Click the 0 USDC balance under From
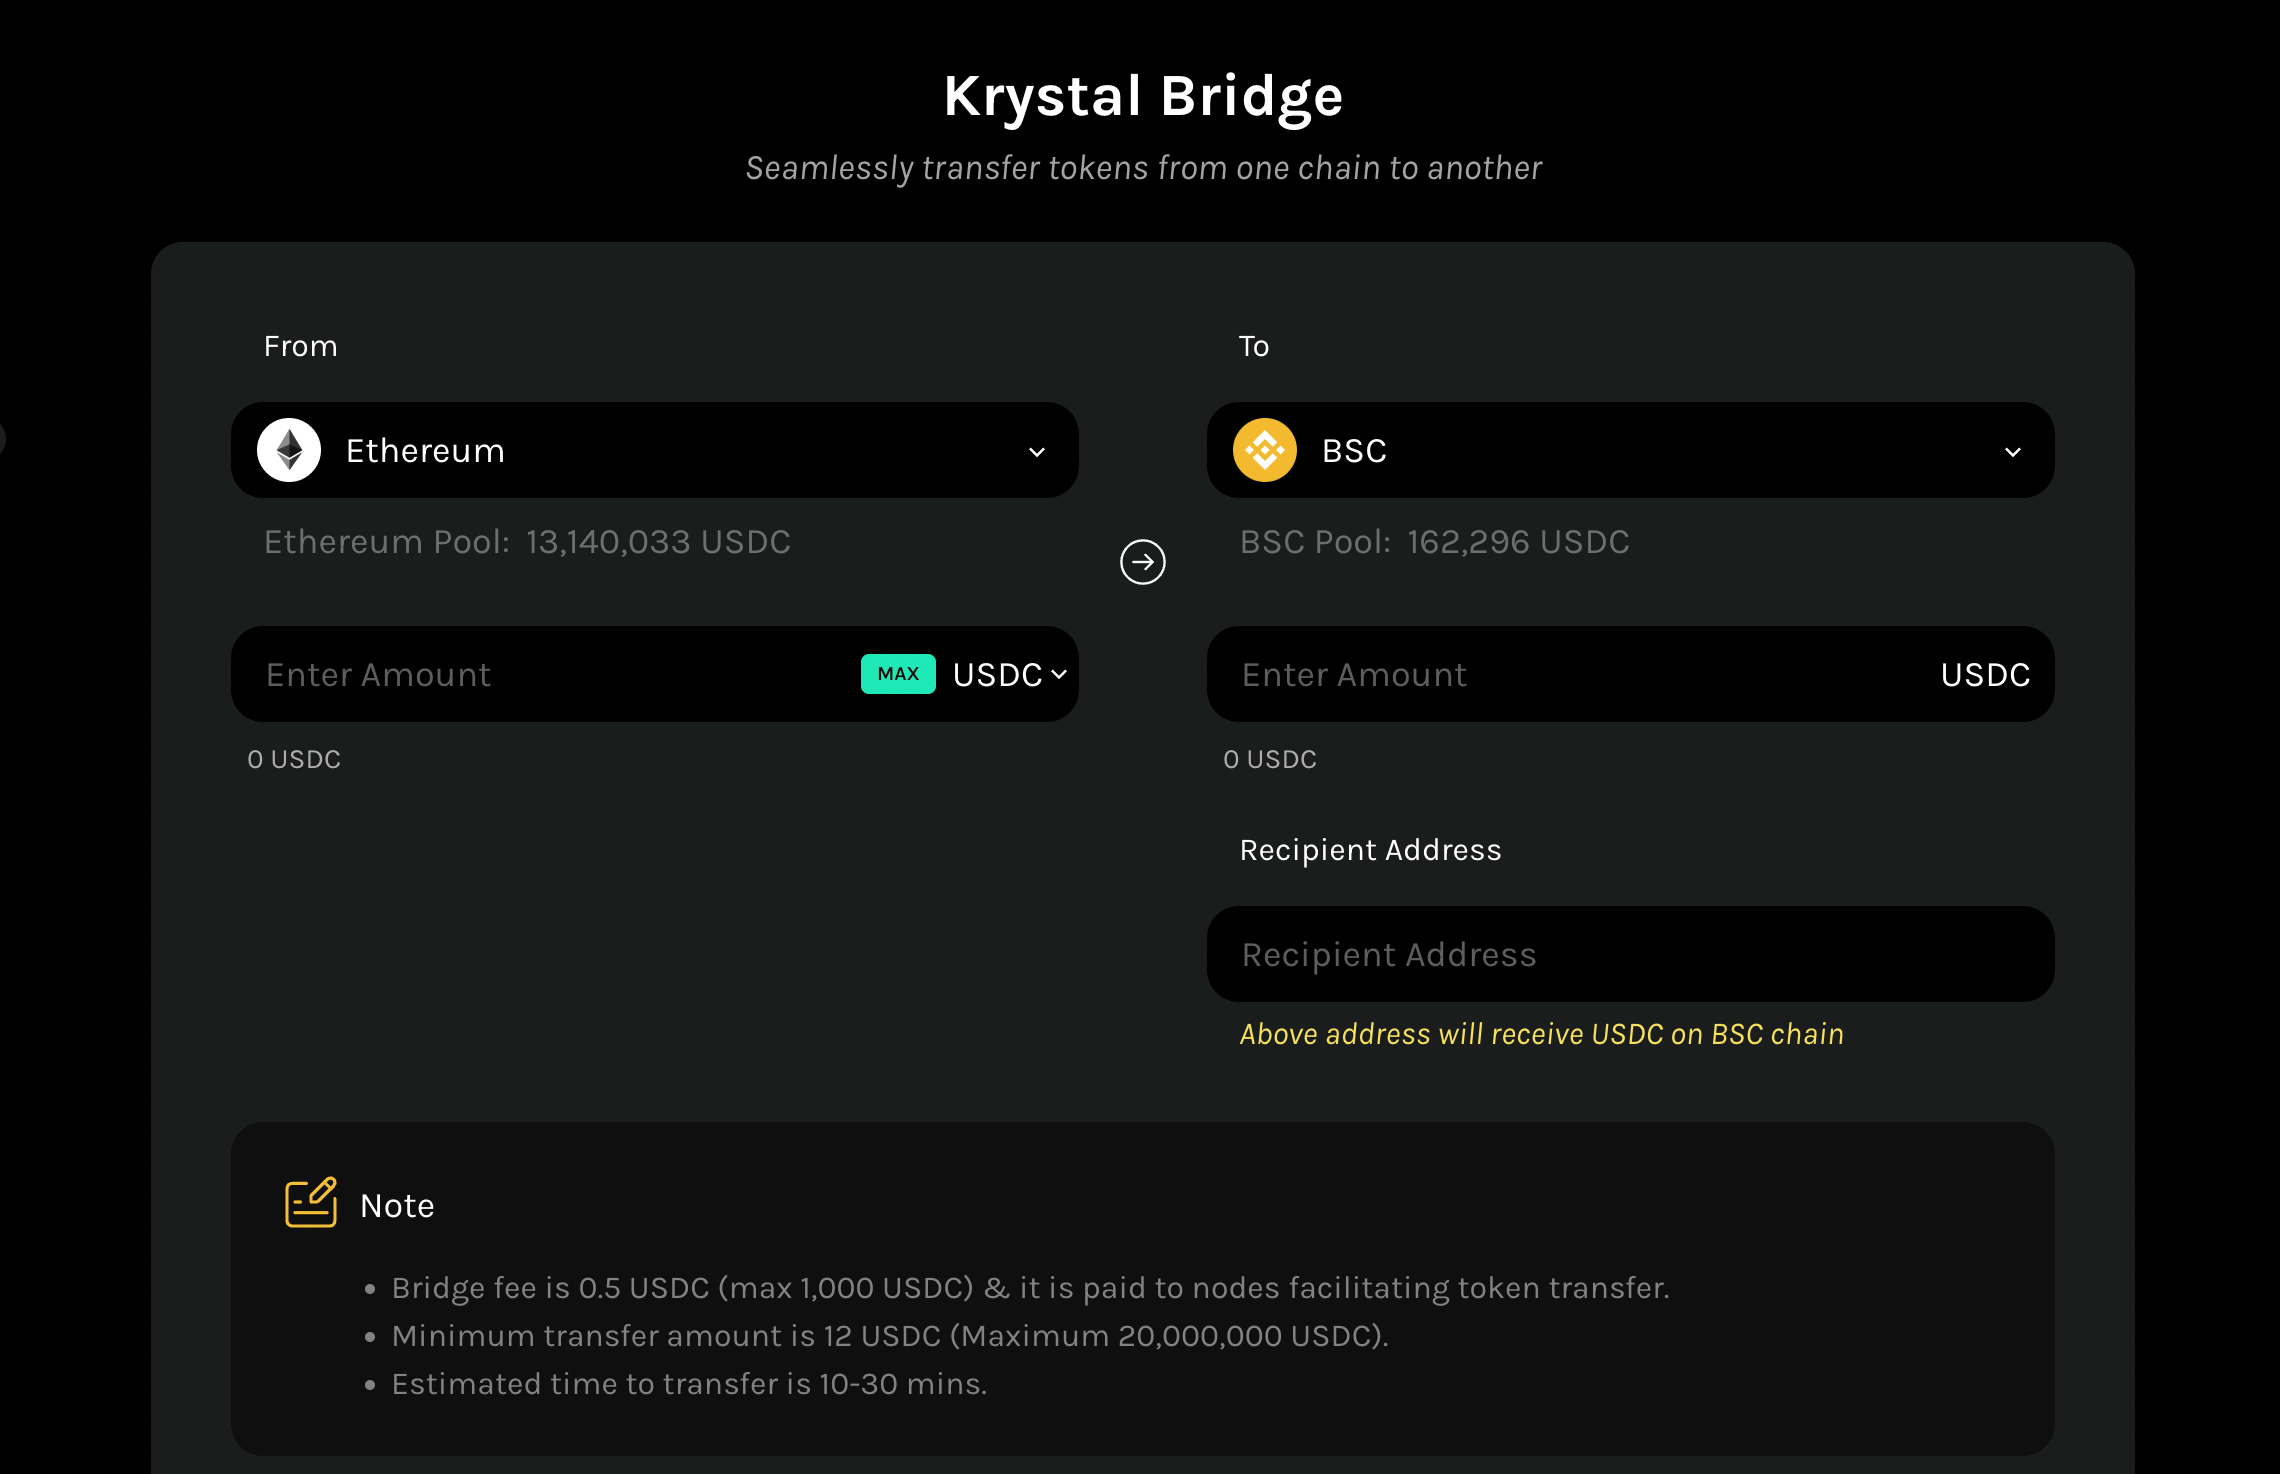This screenshot has width=2280, height=1474. click(x=294, y=759)
